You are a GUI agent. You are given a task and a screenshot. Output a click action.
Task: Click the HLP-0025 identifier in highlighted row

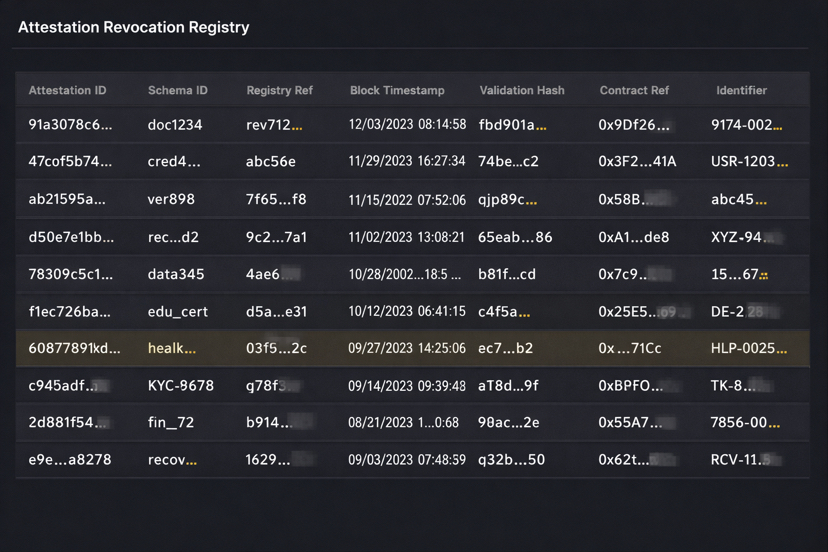coord(748,348)
